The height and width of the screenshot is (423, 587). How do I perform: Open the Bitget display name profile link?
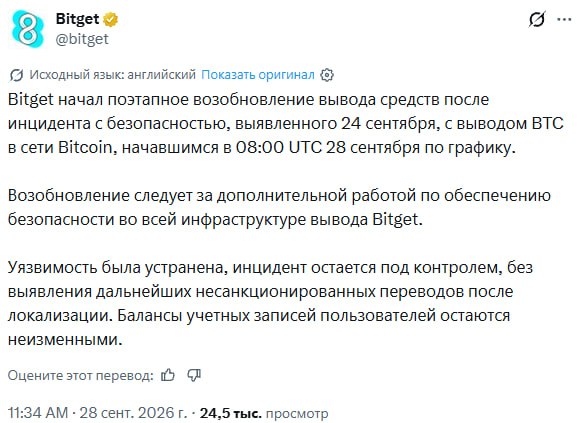coord(77,19)
